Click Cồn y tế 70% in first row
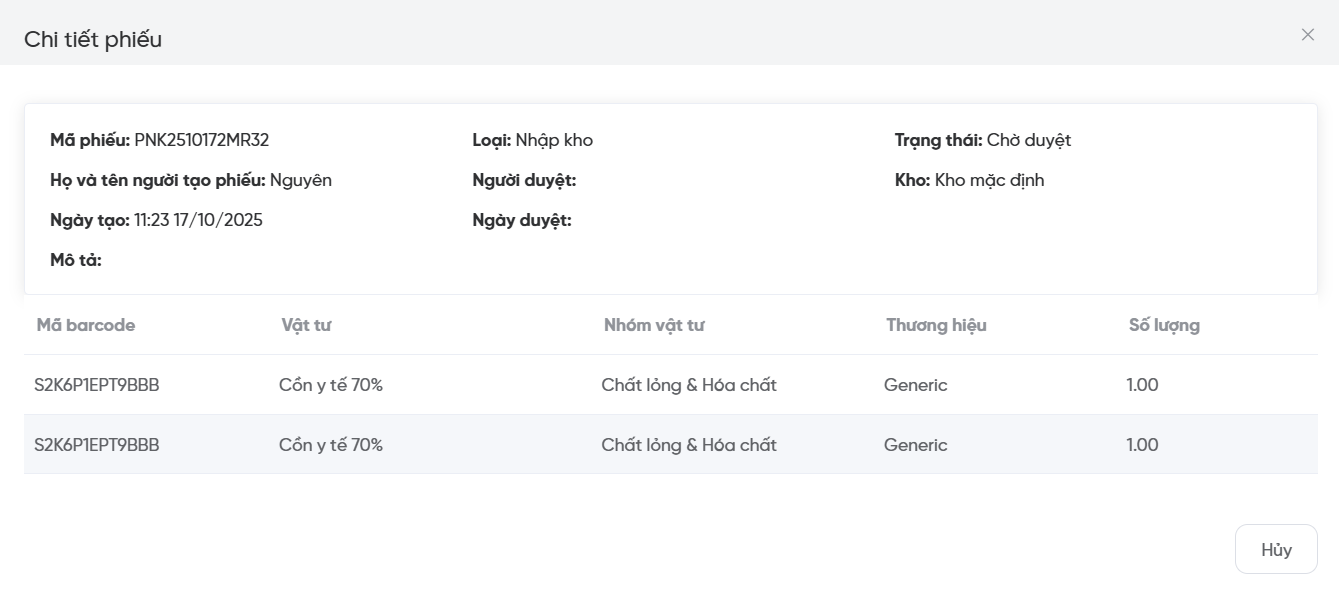 331,385
